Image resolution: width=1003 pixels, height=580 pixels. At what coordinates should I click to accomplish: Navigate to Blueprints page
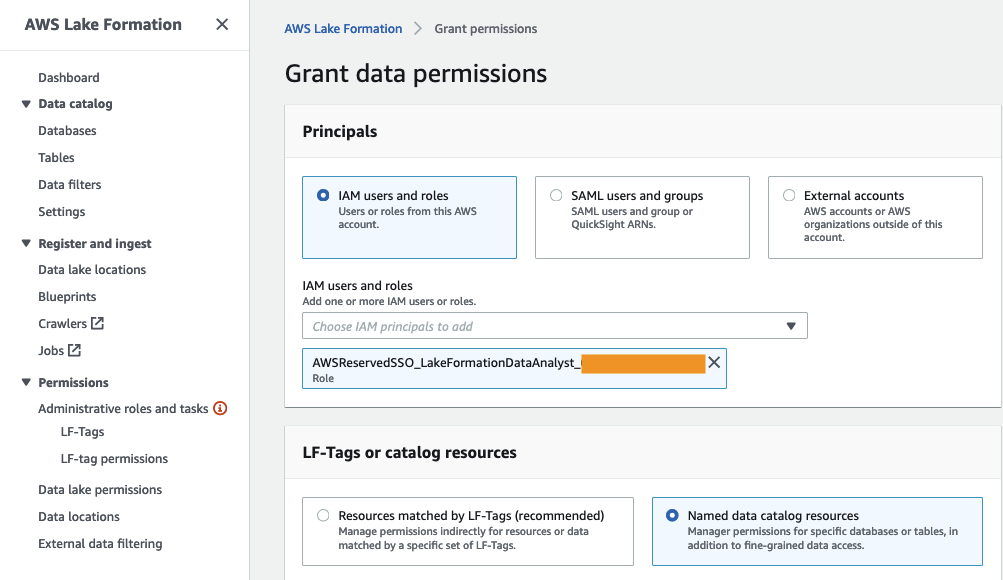(x=67, y=297)
